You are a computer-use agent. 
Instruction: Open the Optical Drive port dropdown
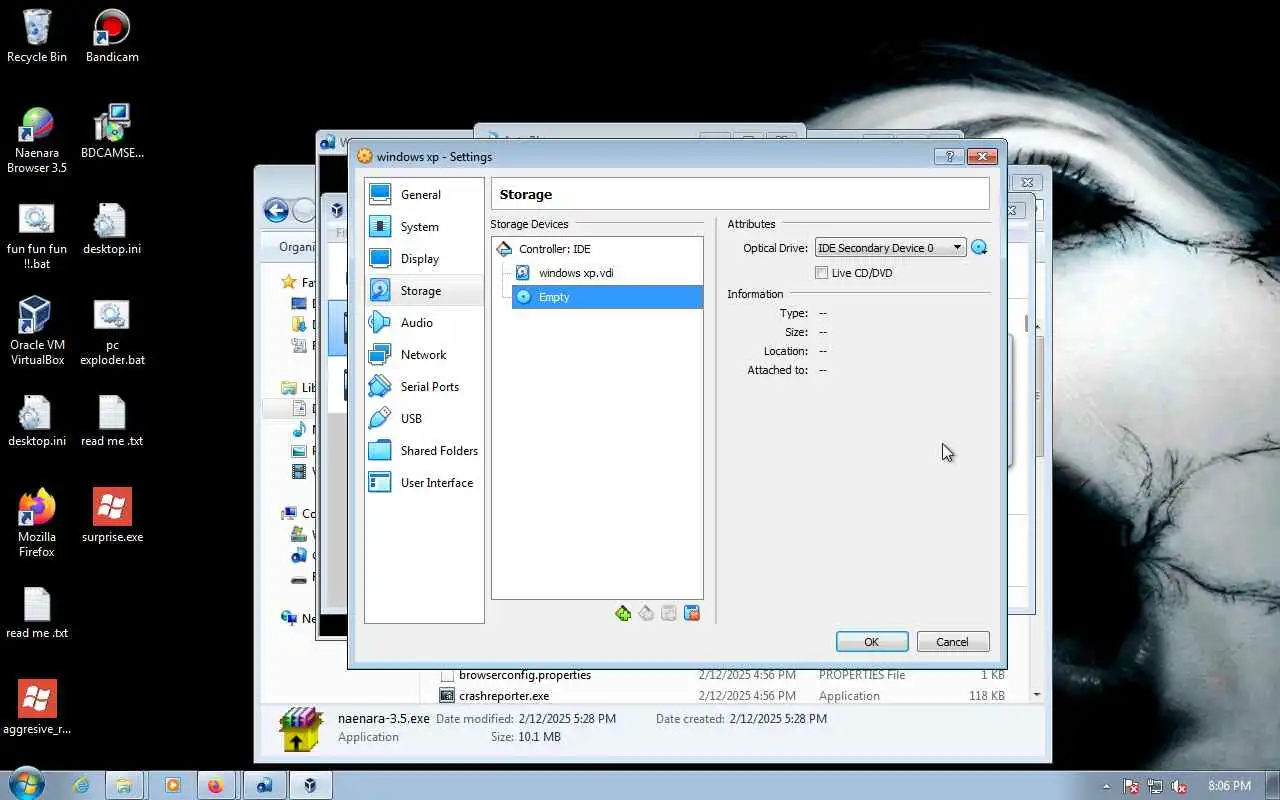tap(890, 248)
